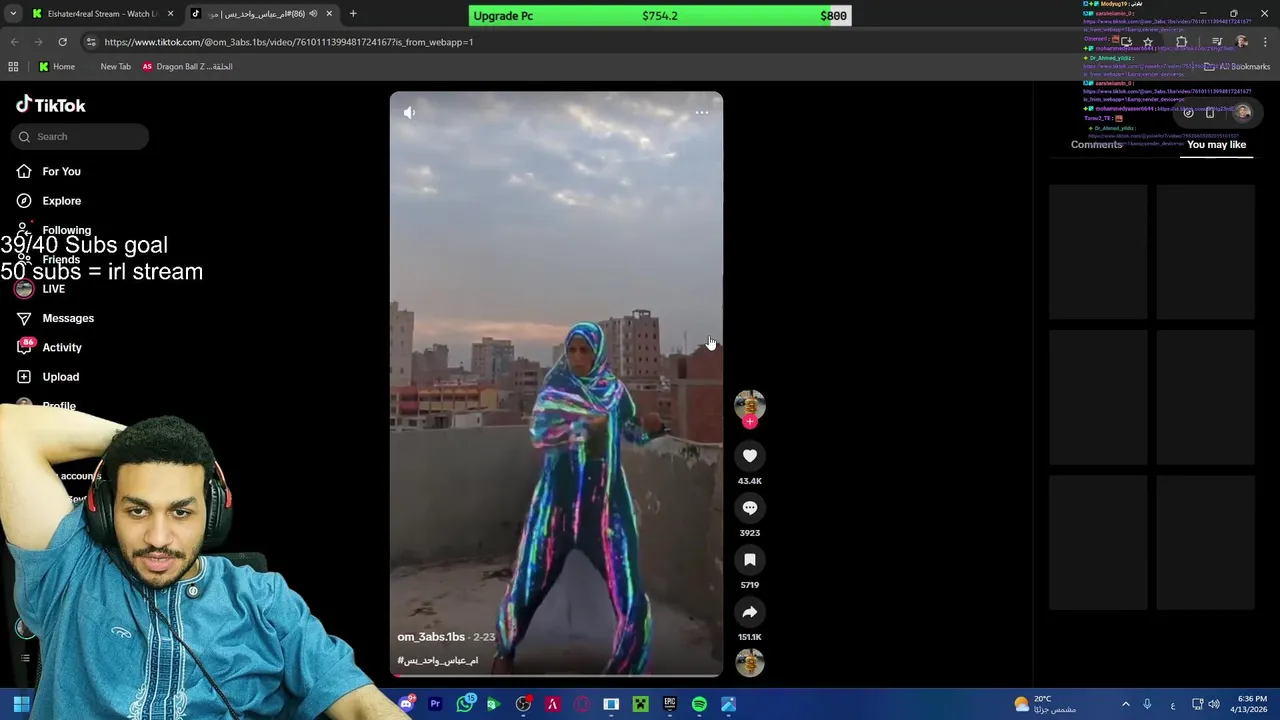Image resolution: width=1280 pixels, height=720 pixels.
Task: View site information icon in address bar
Action: (91, 42)
